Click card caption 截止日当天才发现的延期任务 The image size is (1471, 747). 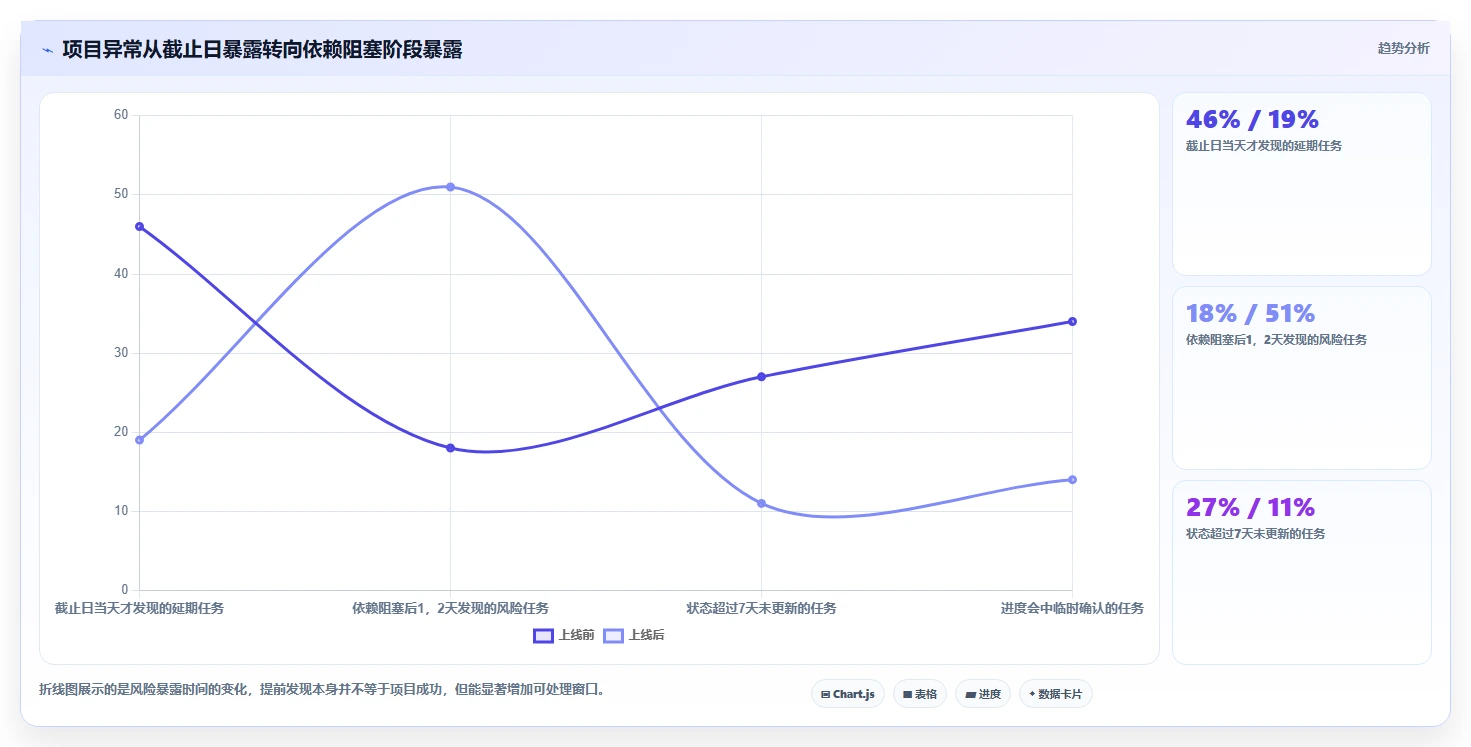click(x=1263, y=146)
